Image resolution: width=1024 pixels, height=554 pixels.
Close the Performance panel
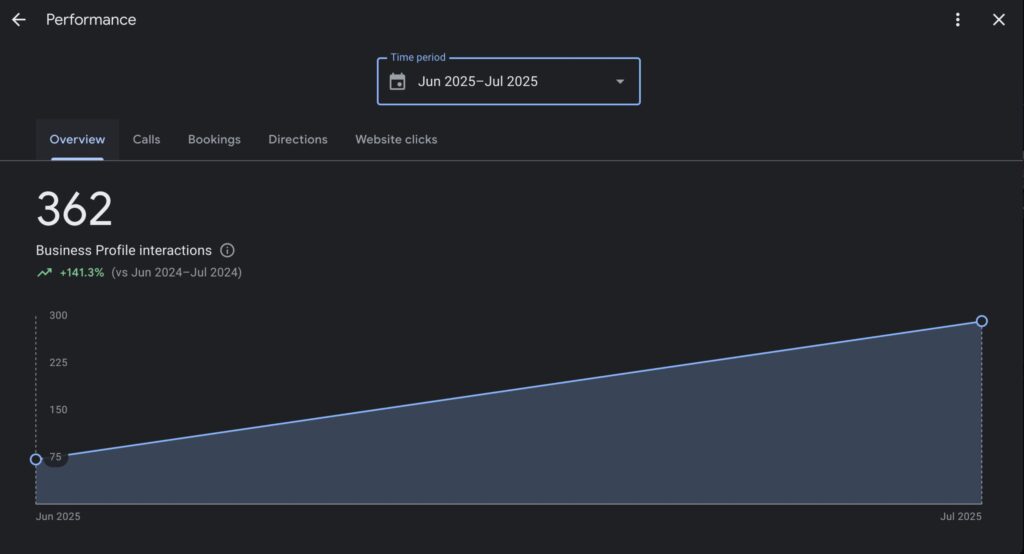pyautogui.click(x=999, y=20)
